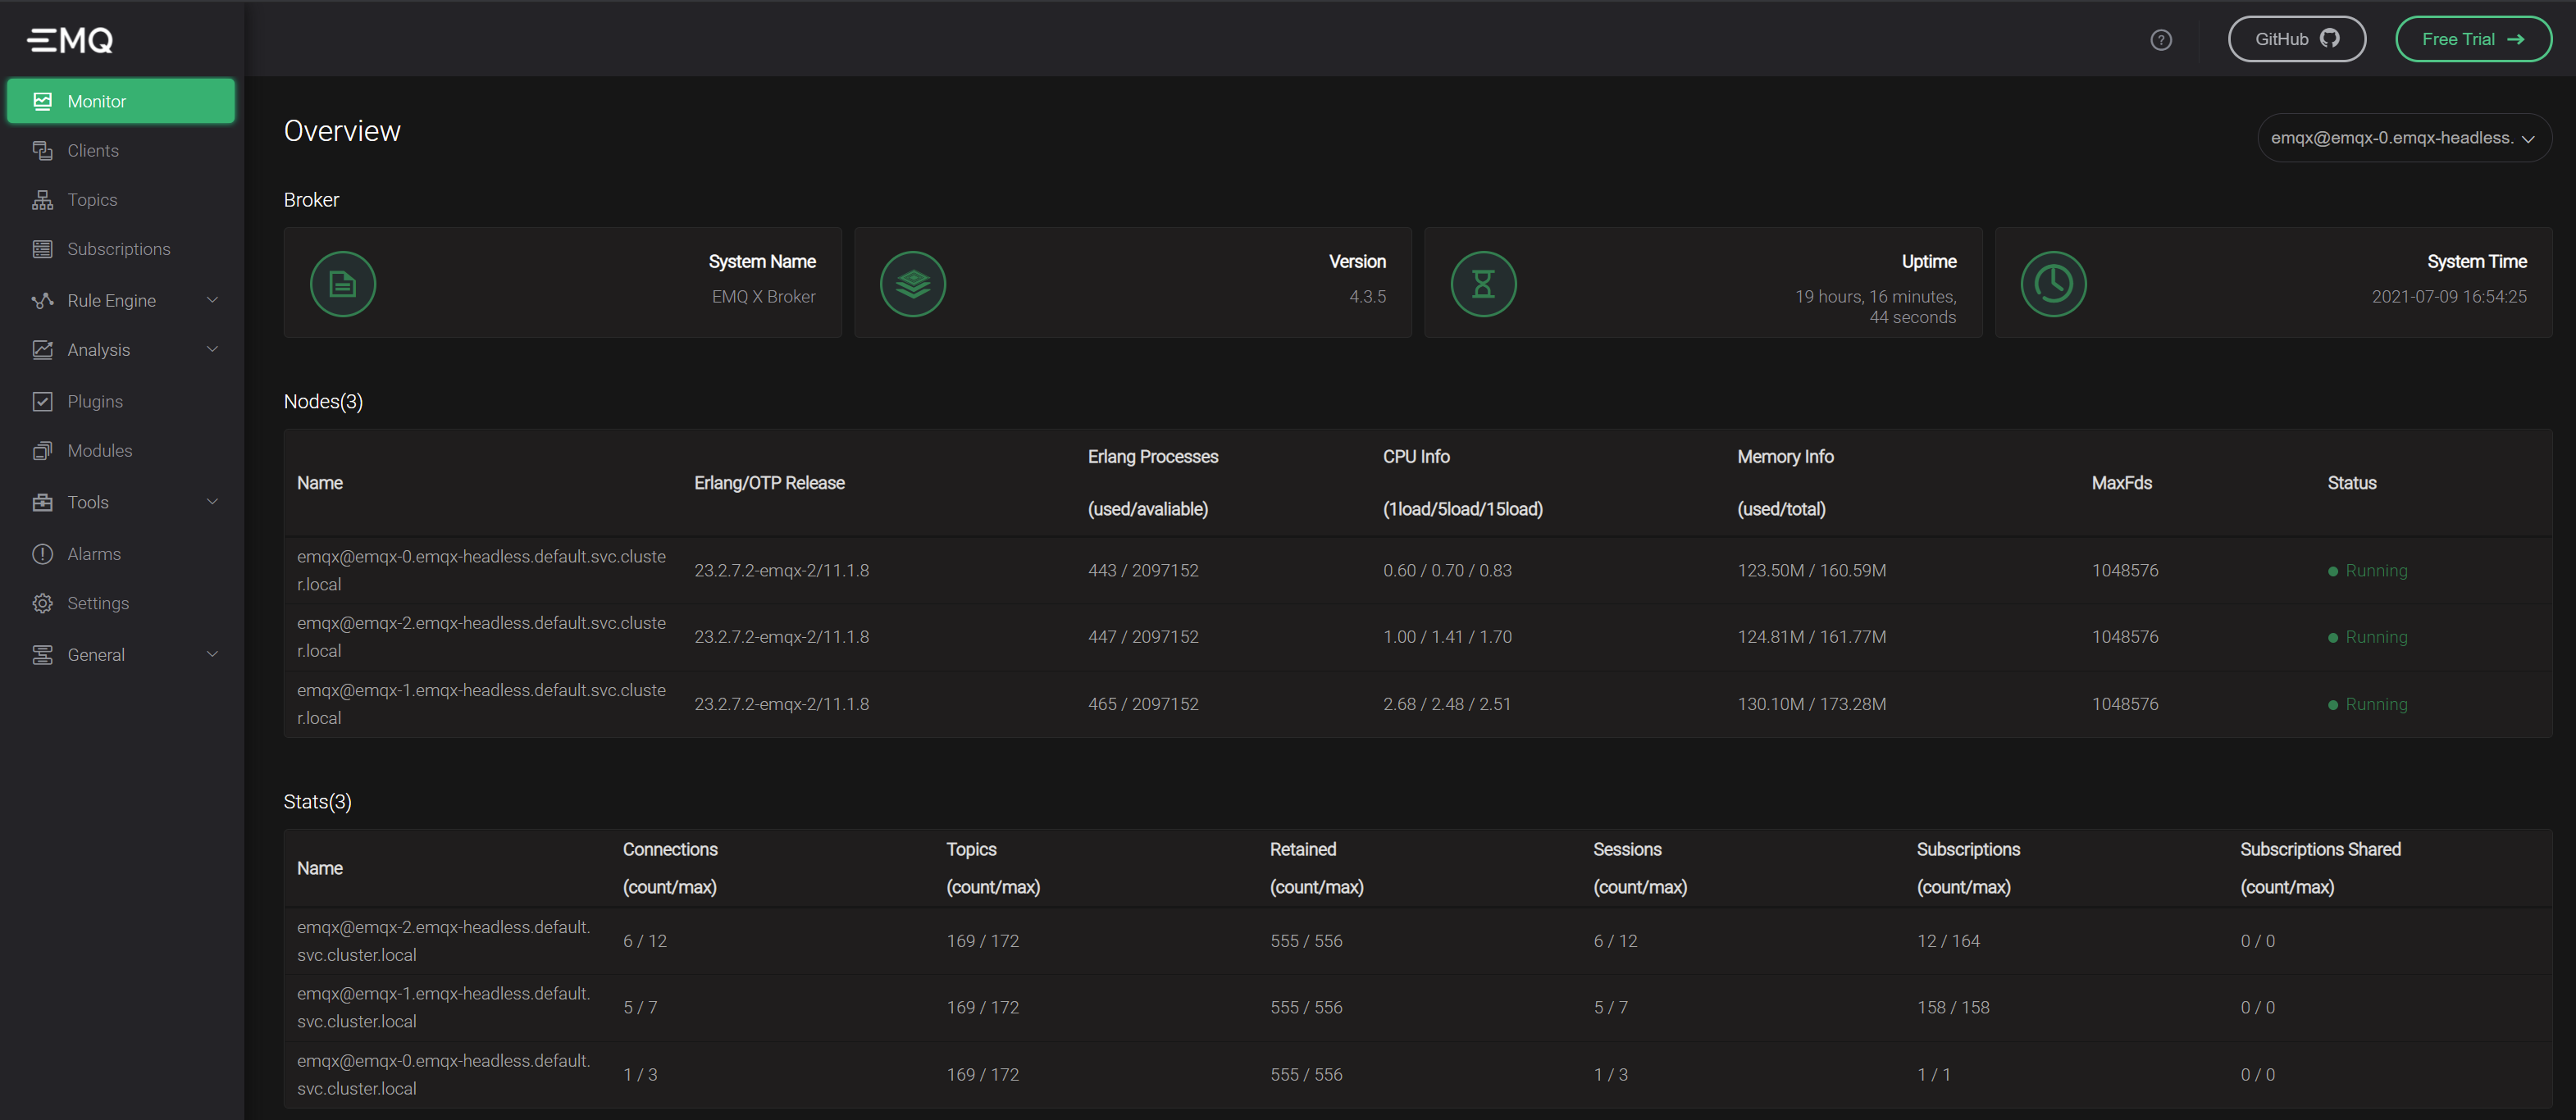Image resolution: width=2576 pixels, height=1120 pixels.
Task: Click the Free Trial button
Action: (2472, 39)
